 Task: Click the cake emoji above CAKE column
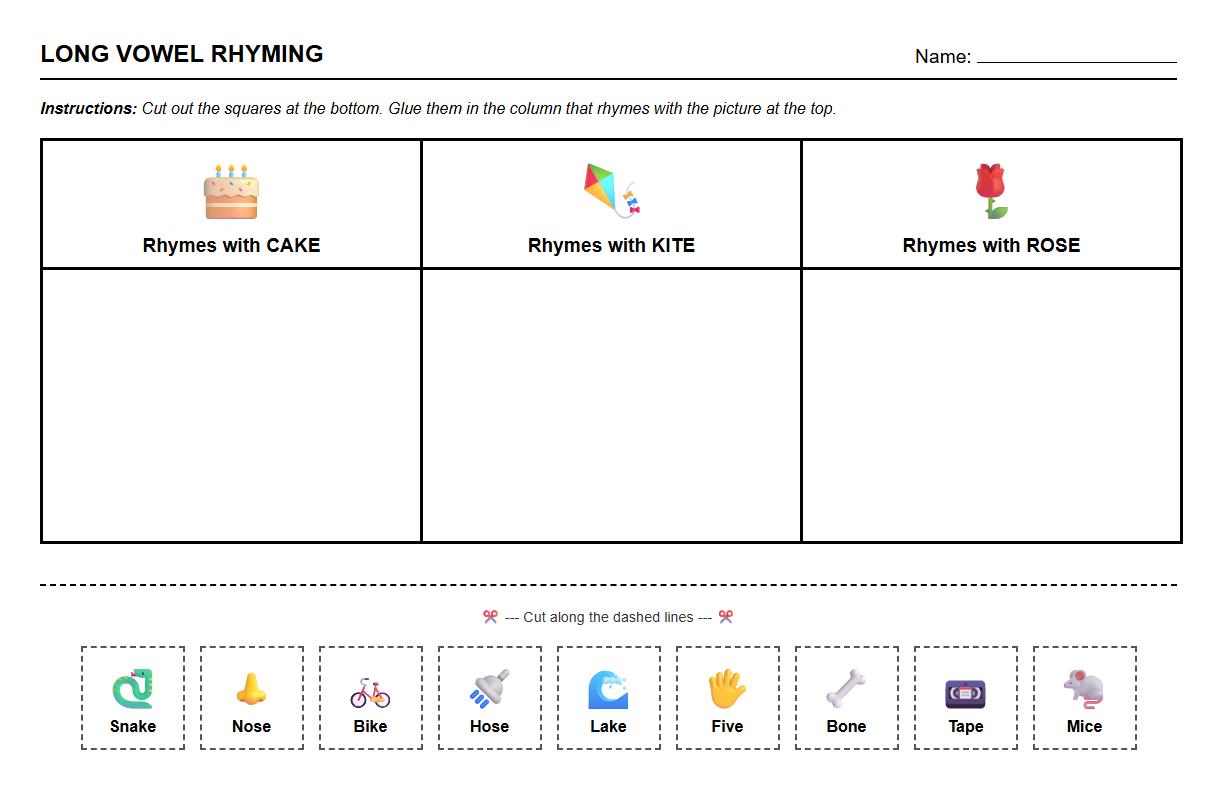click(x=231, y=190)
